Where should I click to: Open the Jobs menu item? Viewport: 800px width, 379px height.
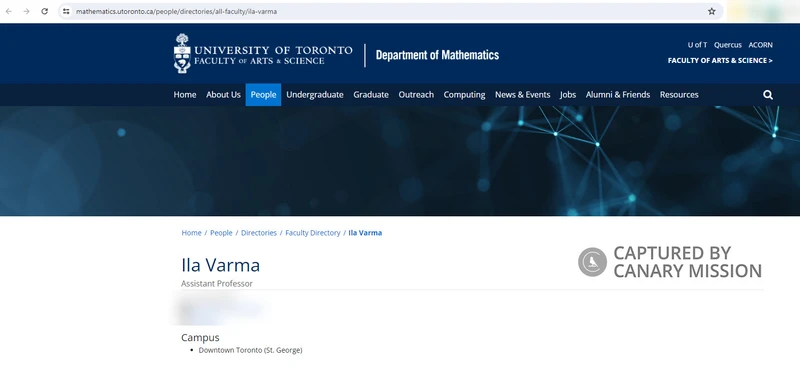pyautogui.click(x=568, y=95)
